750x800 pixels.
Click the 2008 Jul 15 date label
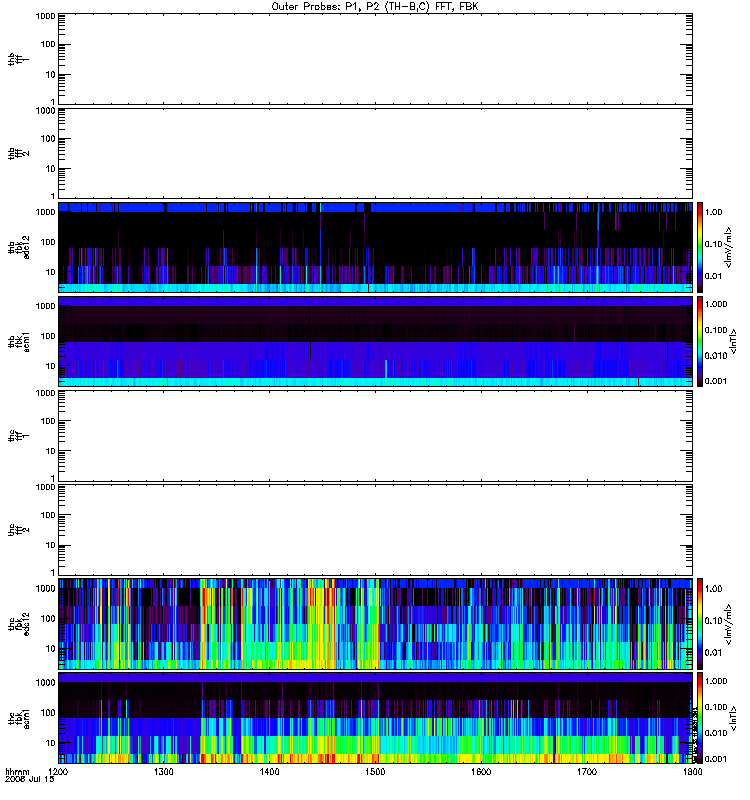pos(30,779)
